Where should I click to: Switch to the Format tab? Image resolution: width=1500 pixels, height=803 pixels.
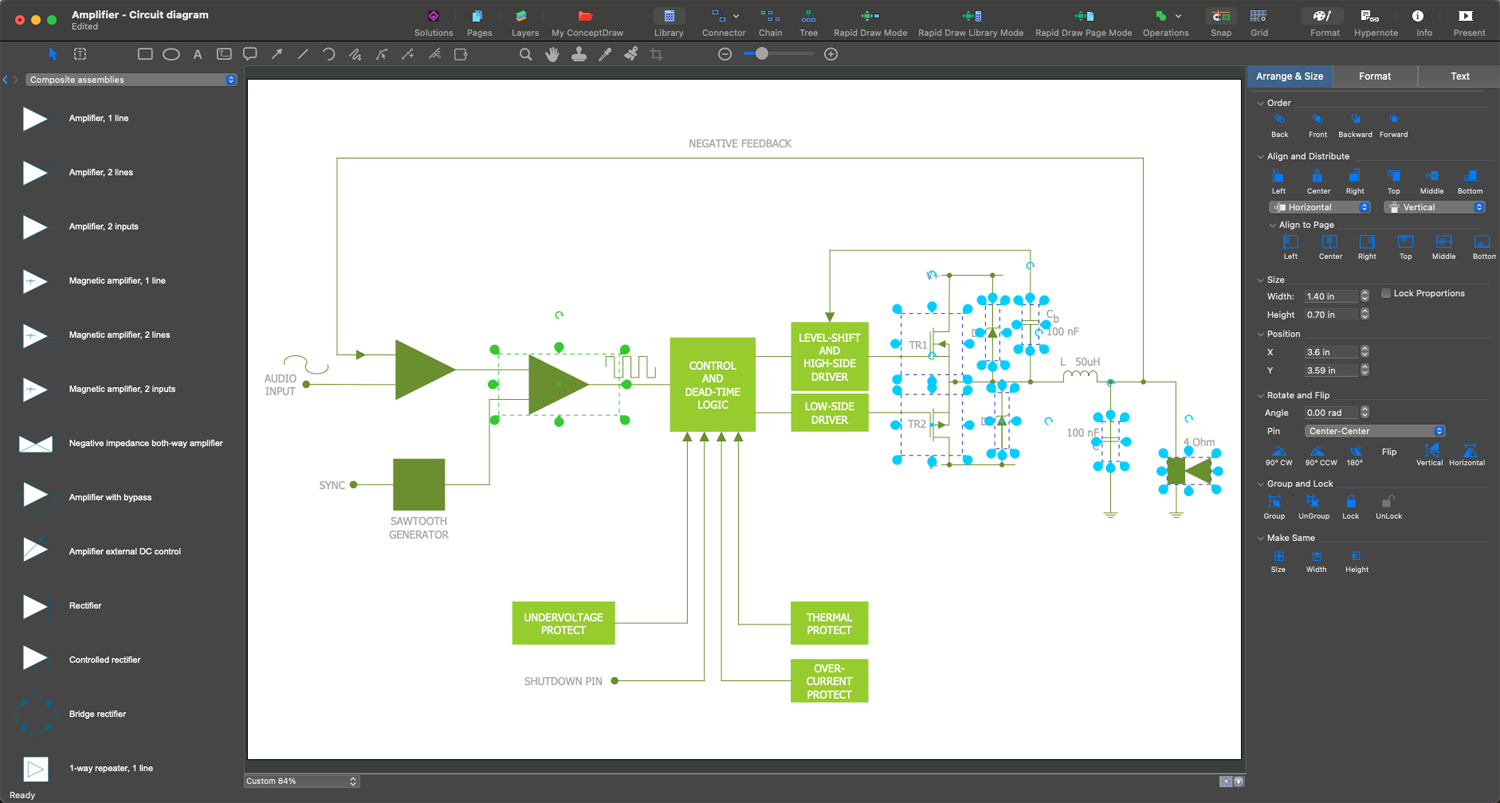point(1374,76)
